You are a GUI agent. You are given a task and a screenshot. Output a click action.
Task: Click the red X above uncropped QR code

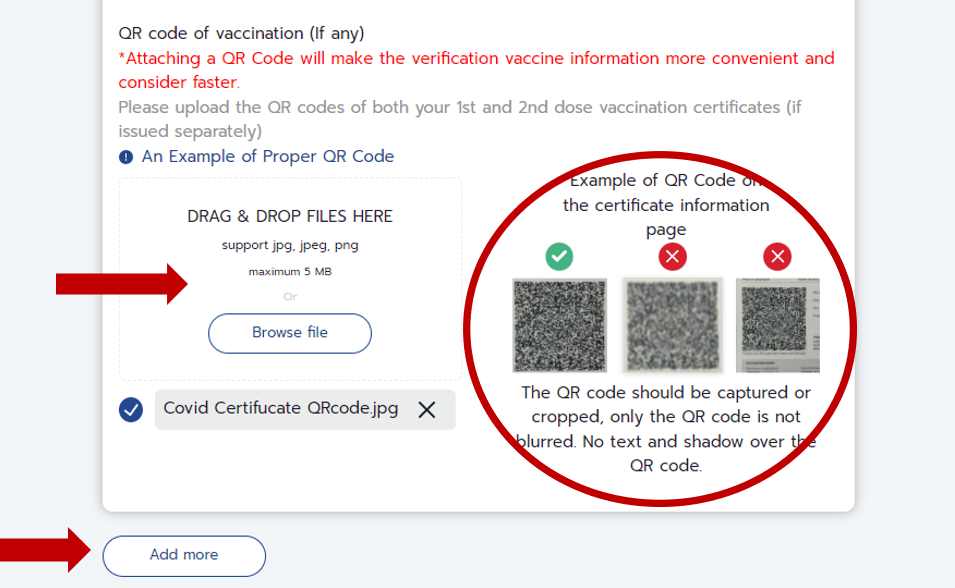coord(777,257)
